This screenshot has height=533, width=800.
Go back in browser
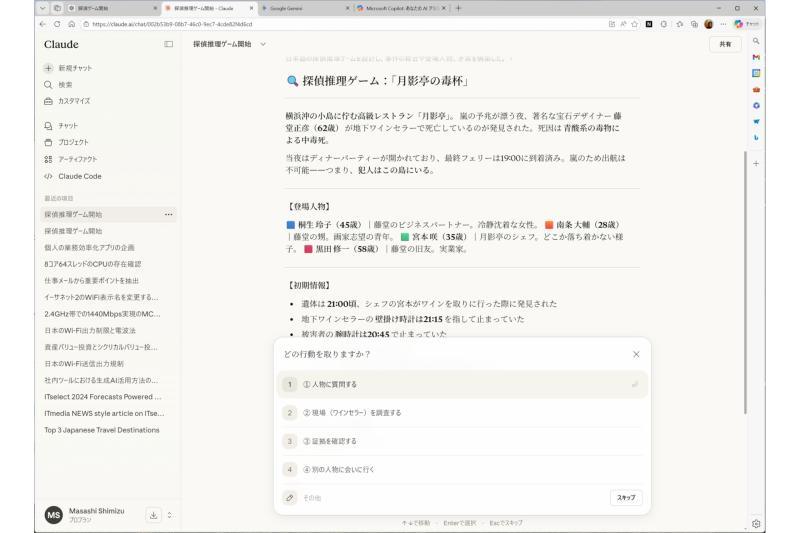click(x=43, y=24)
